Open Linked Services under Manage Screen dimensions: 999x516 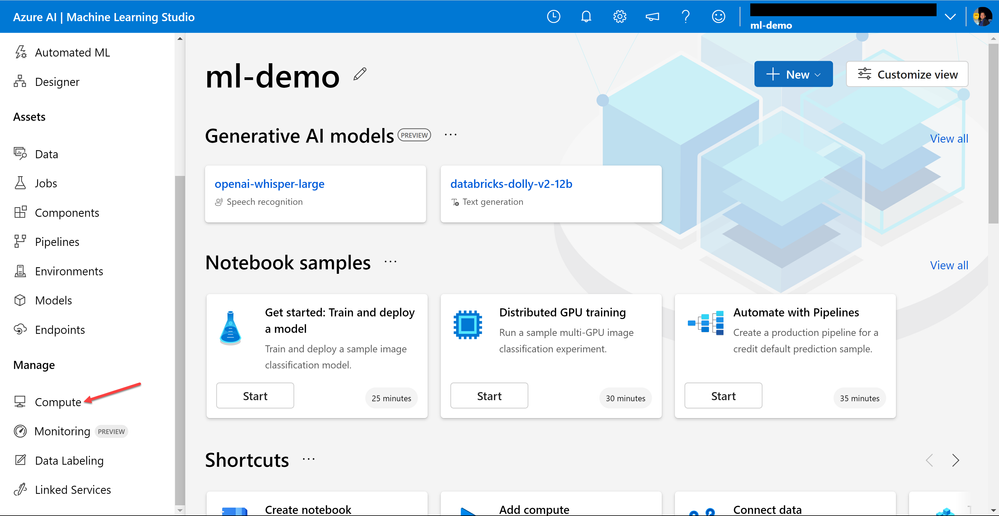(73, 490)
